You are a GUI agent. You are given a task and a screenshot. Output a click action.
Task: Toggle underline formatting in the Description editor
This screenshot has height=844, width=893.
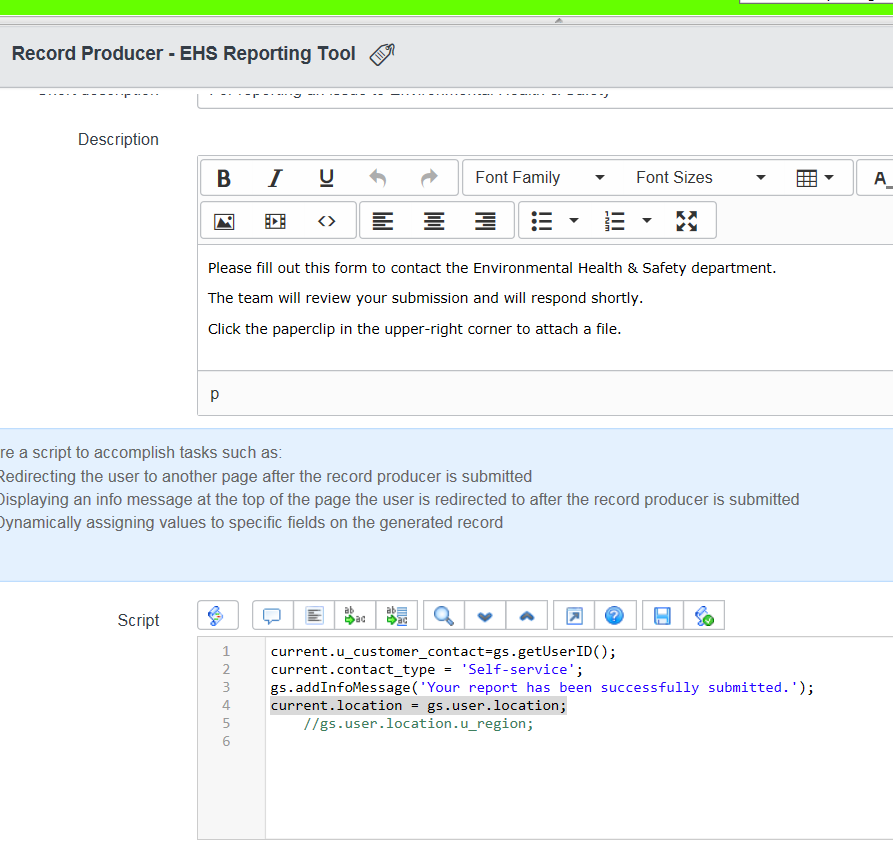(326, 177)
